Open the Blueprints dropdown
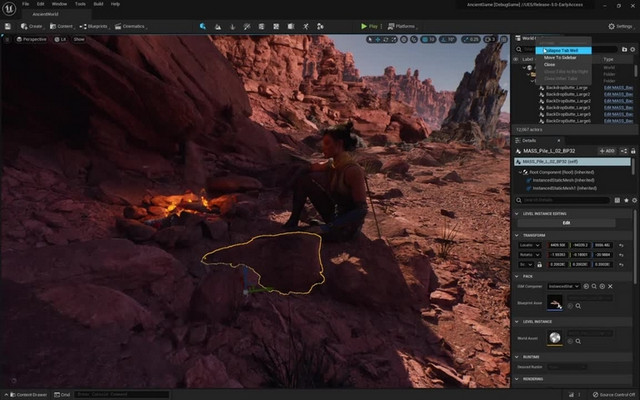Viewport: 640px width, 400px height. [x=94, y=26]
